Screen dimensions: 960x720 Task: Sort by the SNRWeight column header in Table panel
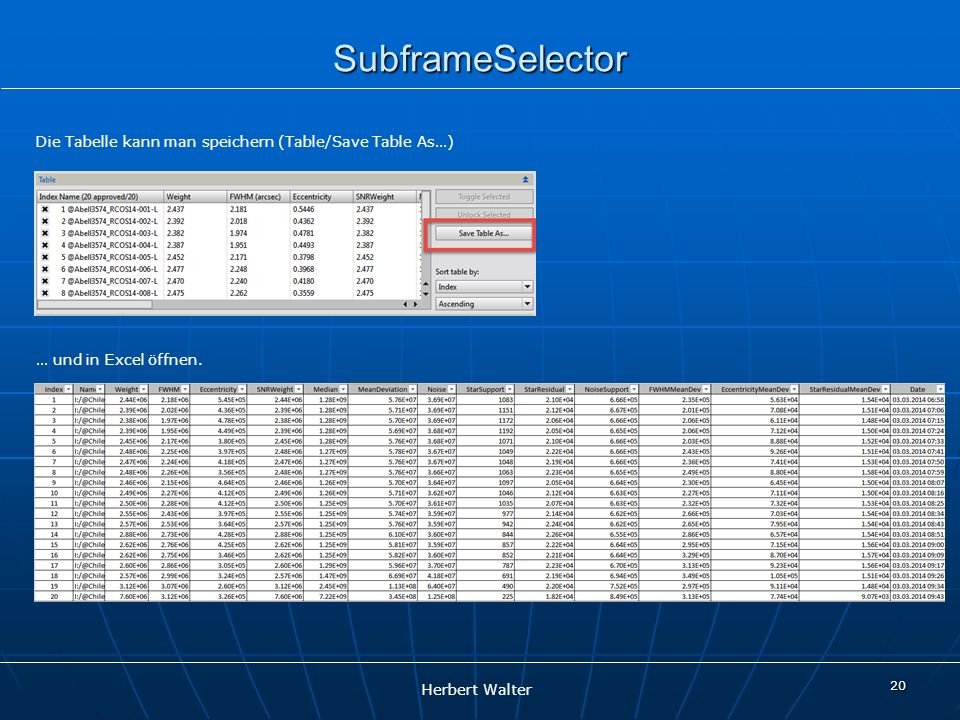(384, 197)
